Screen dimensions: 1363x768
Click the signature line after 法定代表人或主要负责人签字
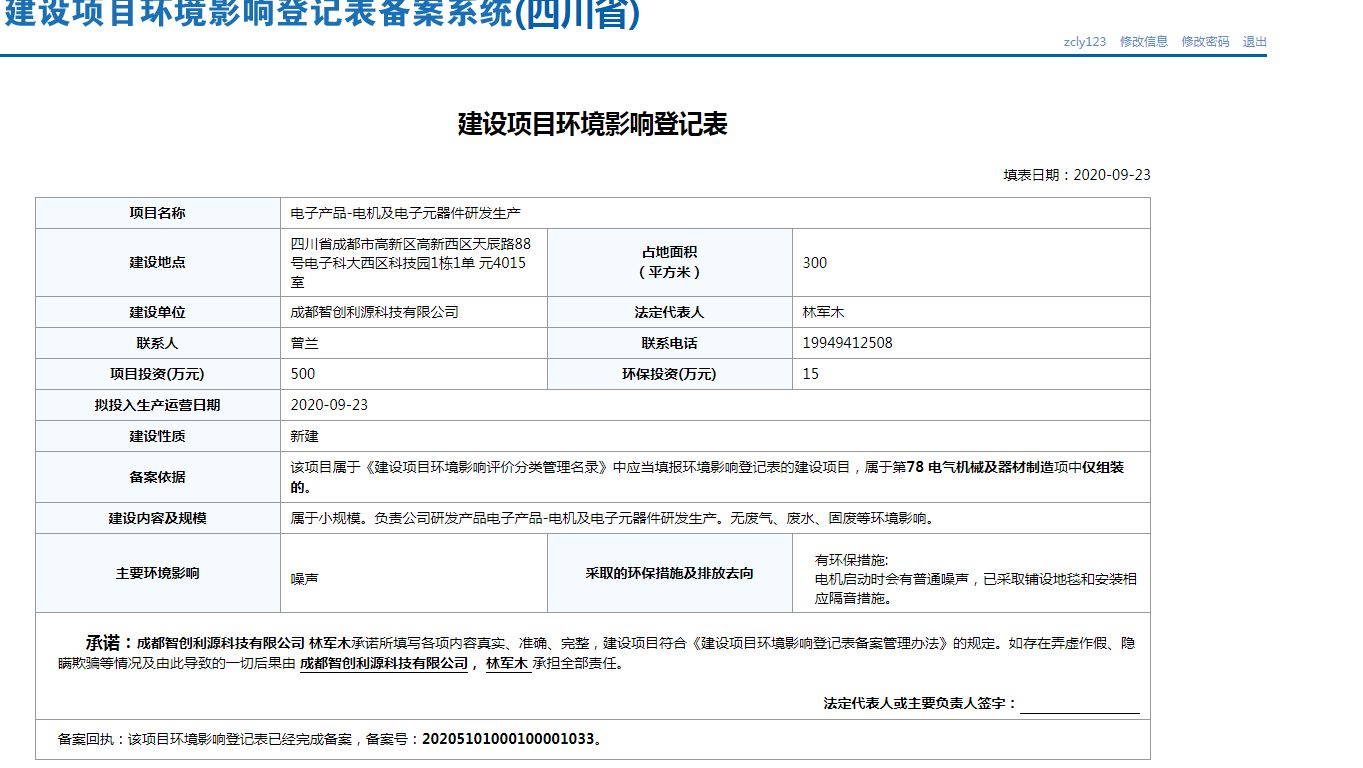(1080, 705)
